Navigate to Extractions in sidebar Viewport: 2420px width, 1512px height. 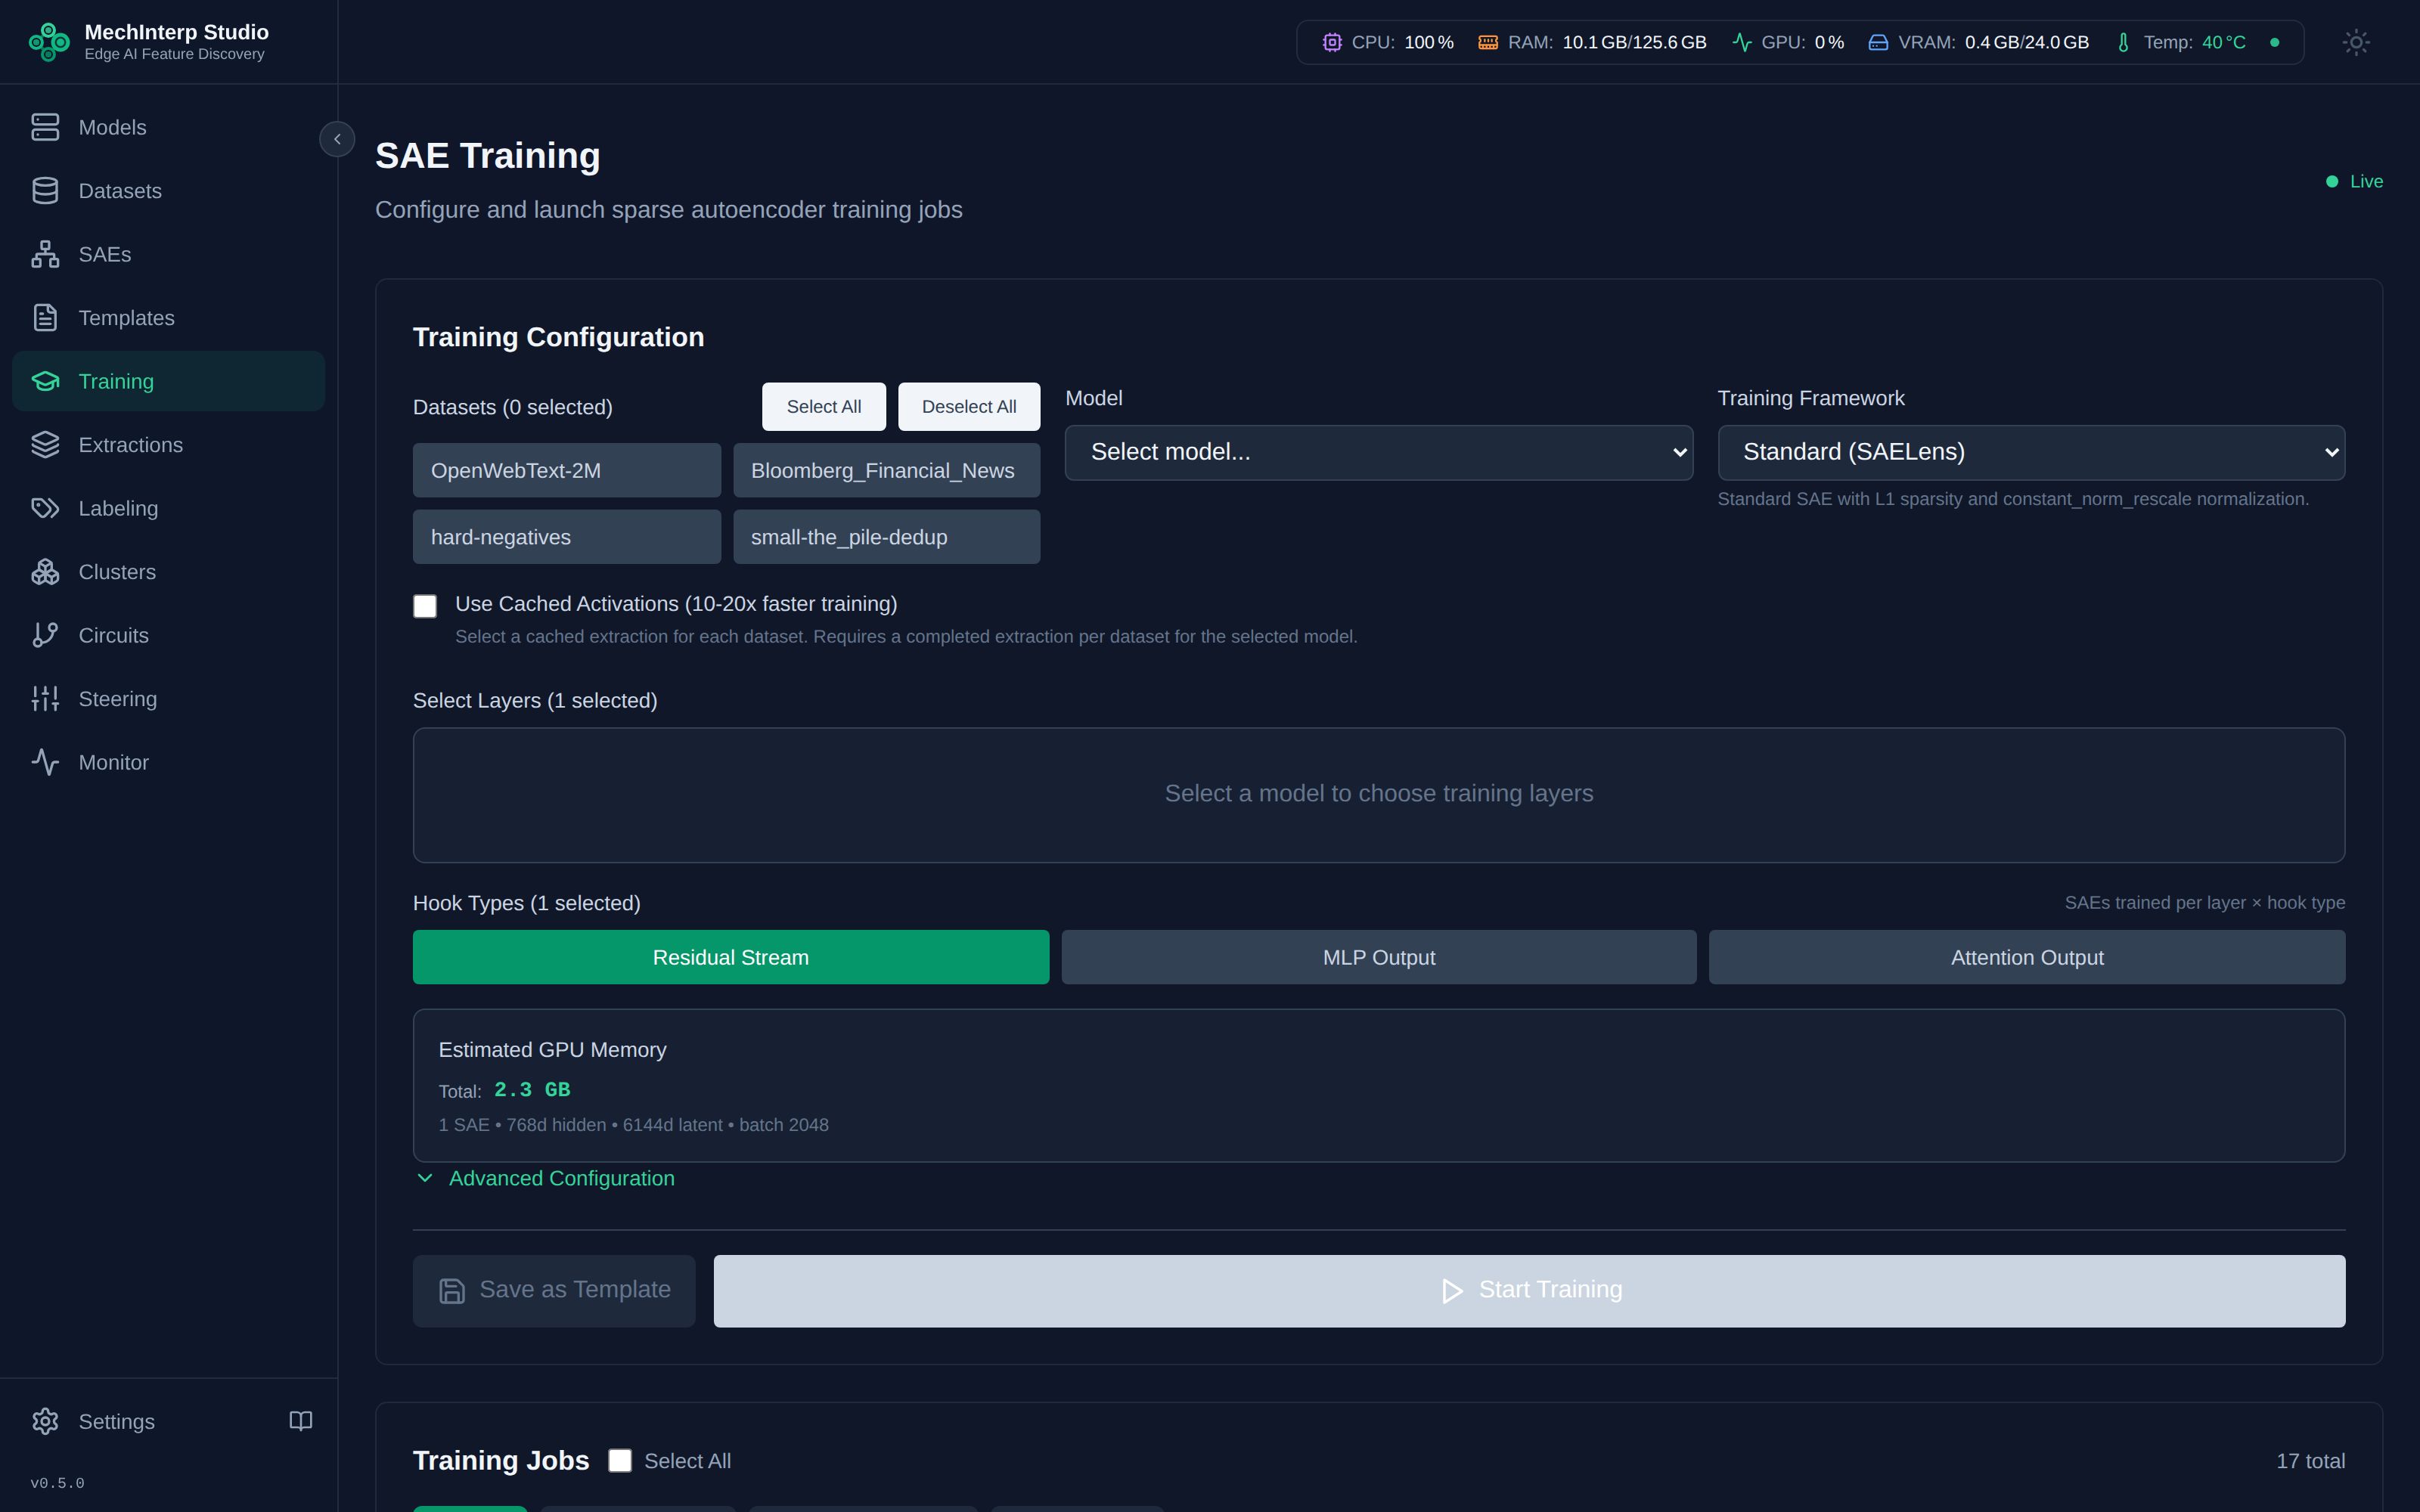[x=168, y=445]
